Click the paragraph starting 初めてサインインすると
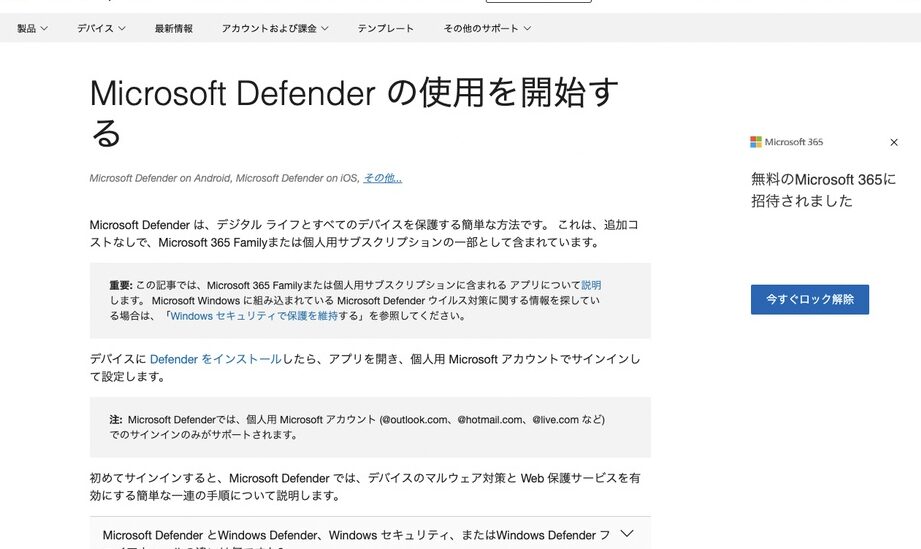This screenshot has height=549, width=921. tap(365, 487)
